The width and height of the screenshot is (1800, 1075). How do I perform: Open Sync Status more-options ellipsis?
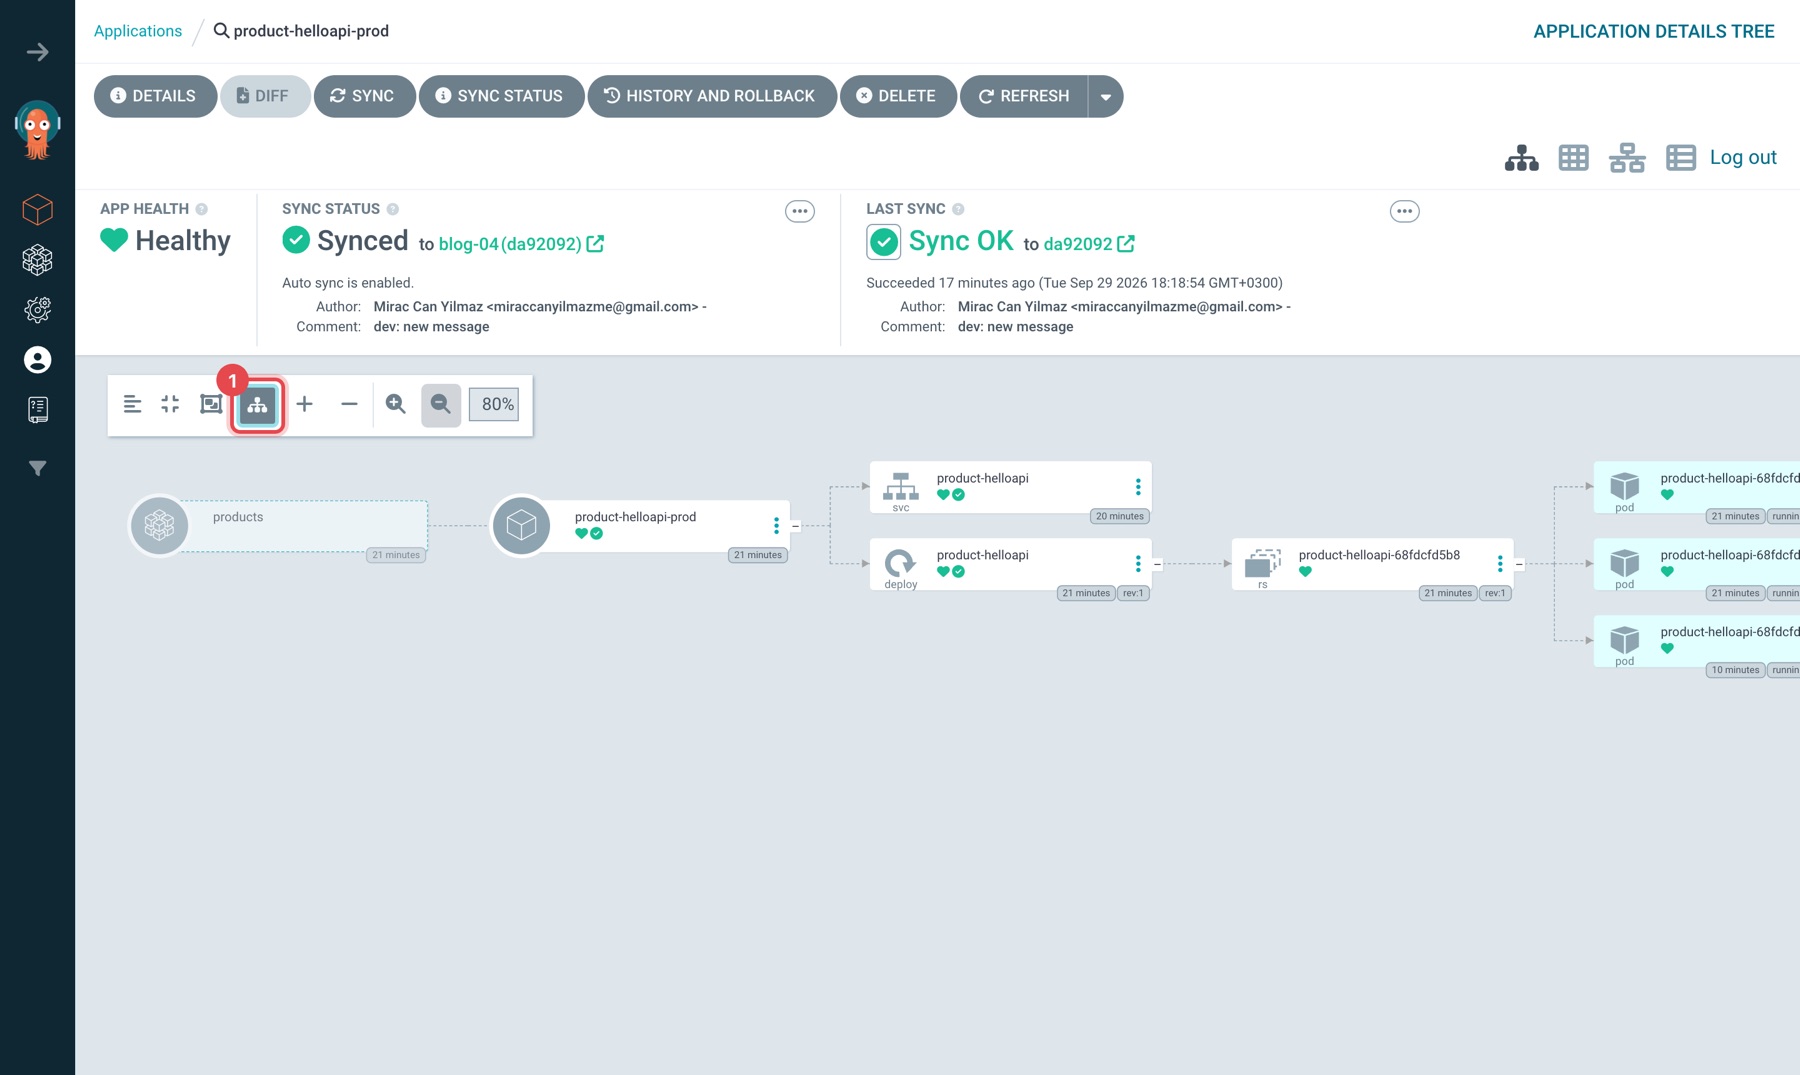[800, 211]
